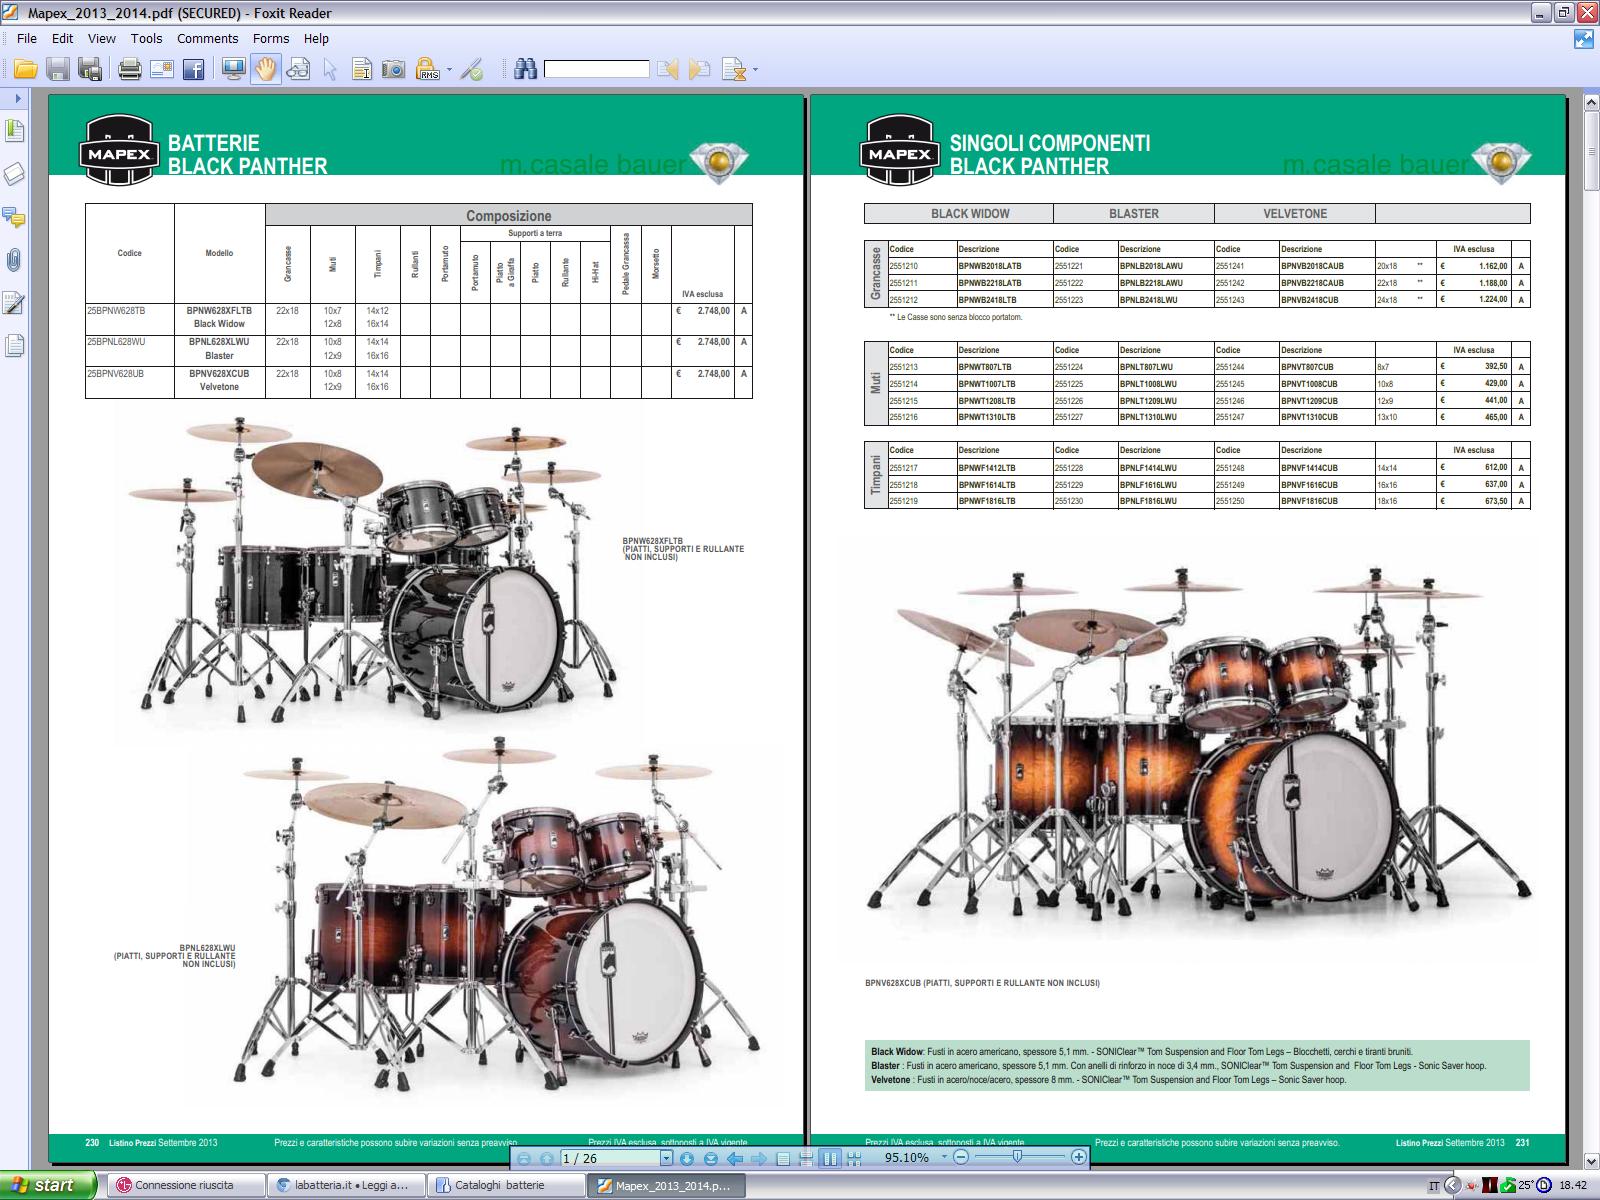The height and width of the screenshot is (1200, 1600).
Task: Open the Attachments paperclip panel
Action: [14, 260]
